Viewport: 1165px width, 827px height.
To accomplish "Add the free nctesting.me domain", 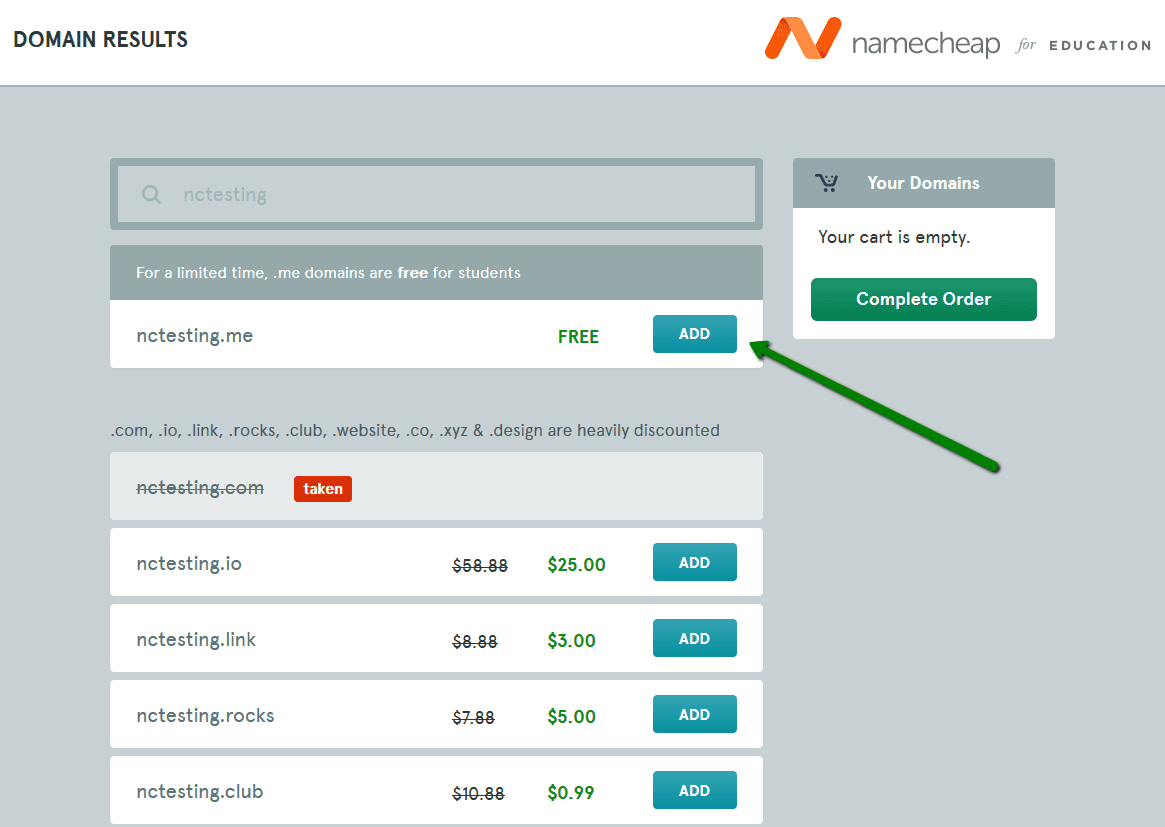I will (x=694, y=334).
